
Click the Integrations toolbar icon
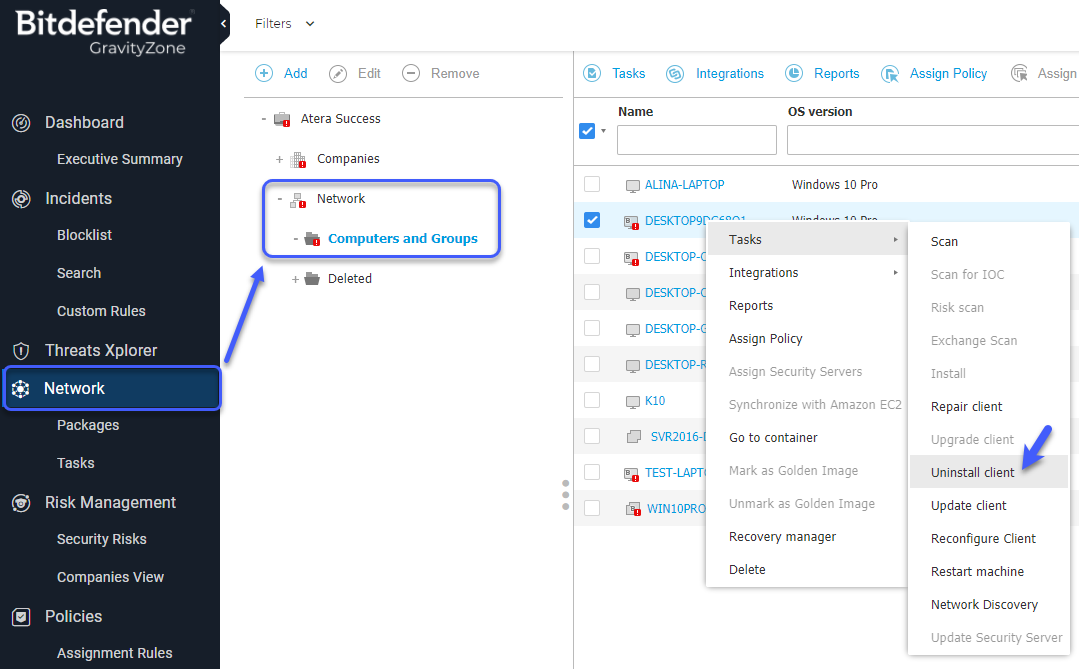pos(675,73)
